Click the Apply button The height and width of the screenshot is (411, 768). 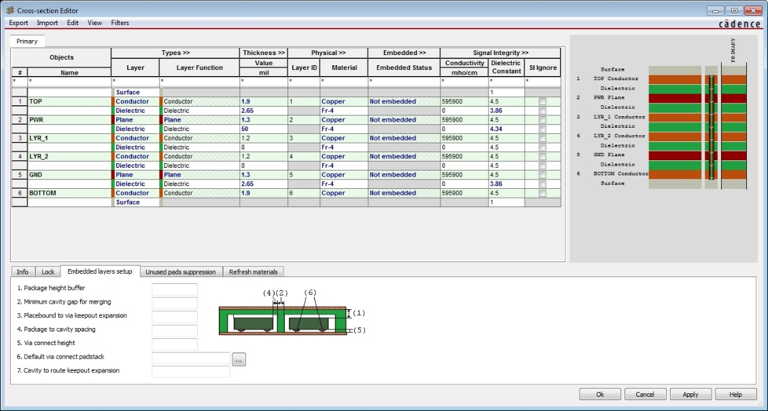point(691,394)
